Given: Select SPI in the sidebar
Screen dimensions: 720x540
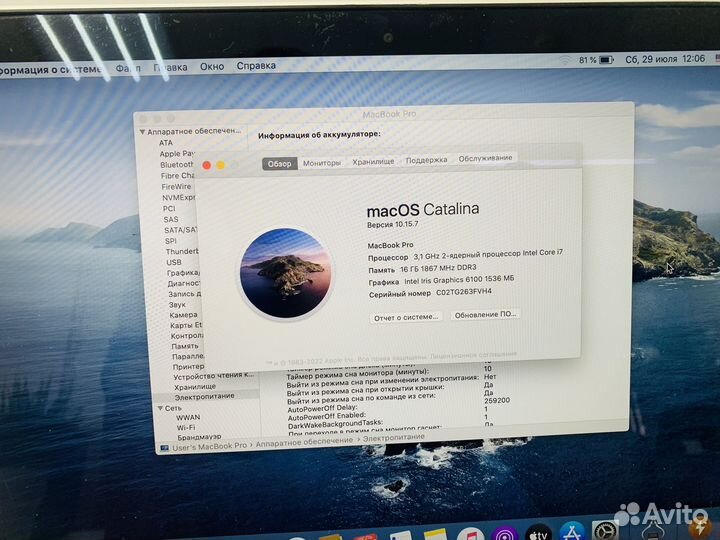Looking at the screenshot, I should click(x=170, y=241).
